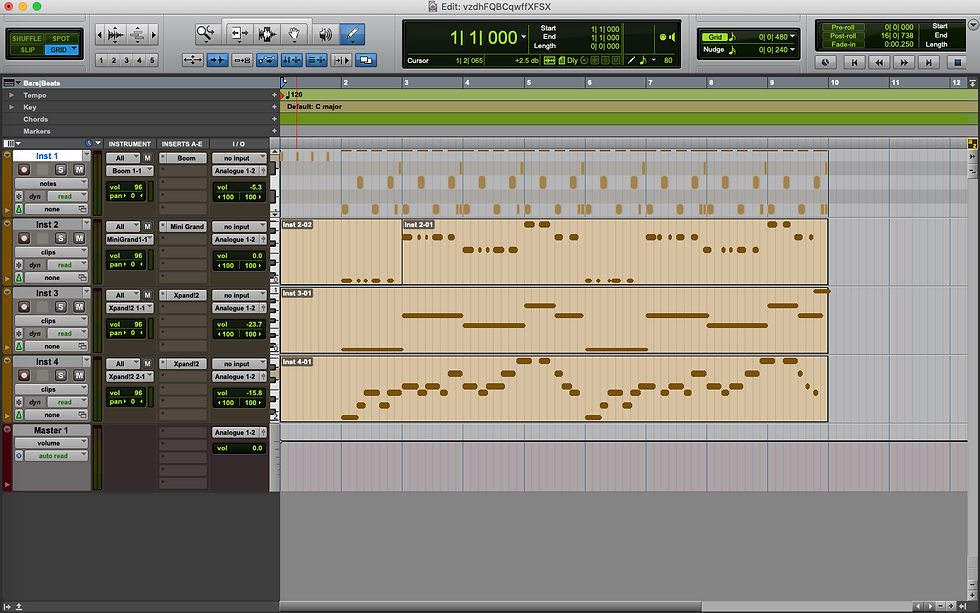The image size is (980, 613).
Task: Click Inst 1 MIDI volume field
Action: (x=126, y=187)
